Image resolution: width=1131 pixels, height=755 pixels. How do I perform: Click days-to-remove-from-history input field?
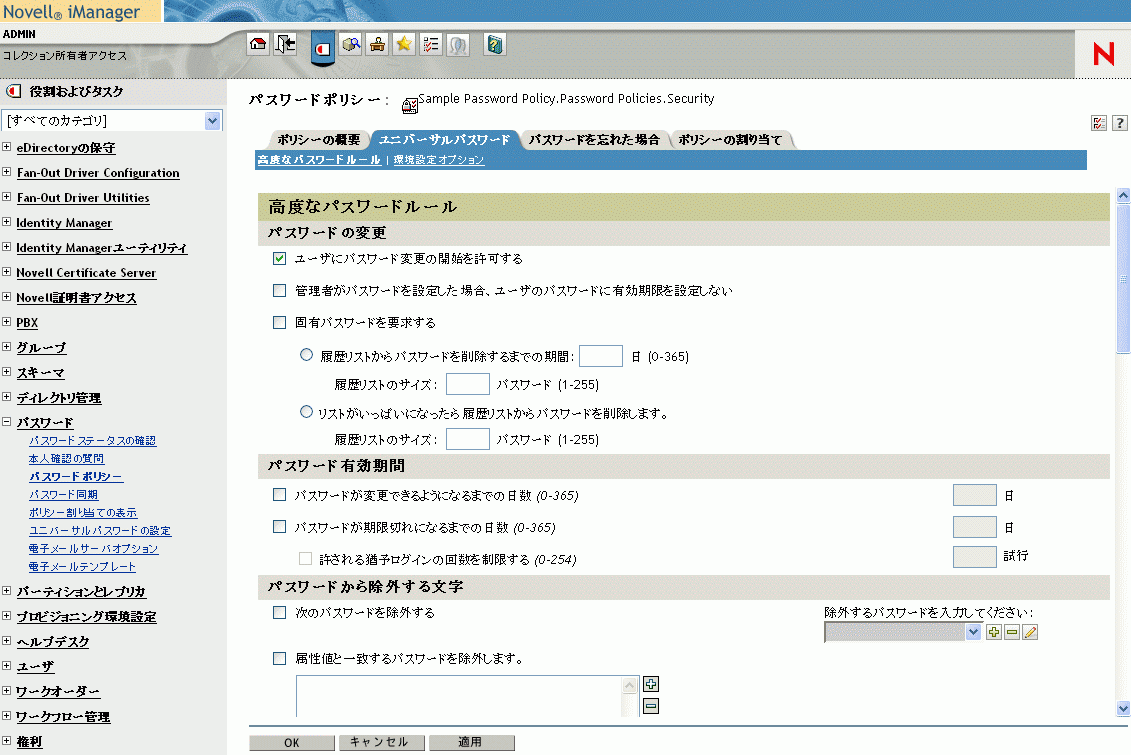[x=601, y=356]
